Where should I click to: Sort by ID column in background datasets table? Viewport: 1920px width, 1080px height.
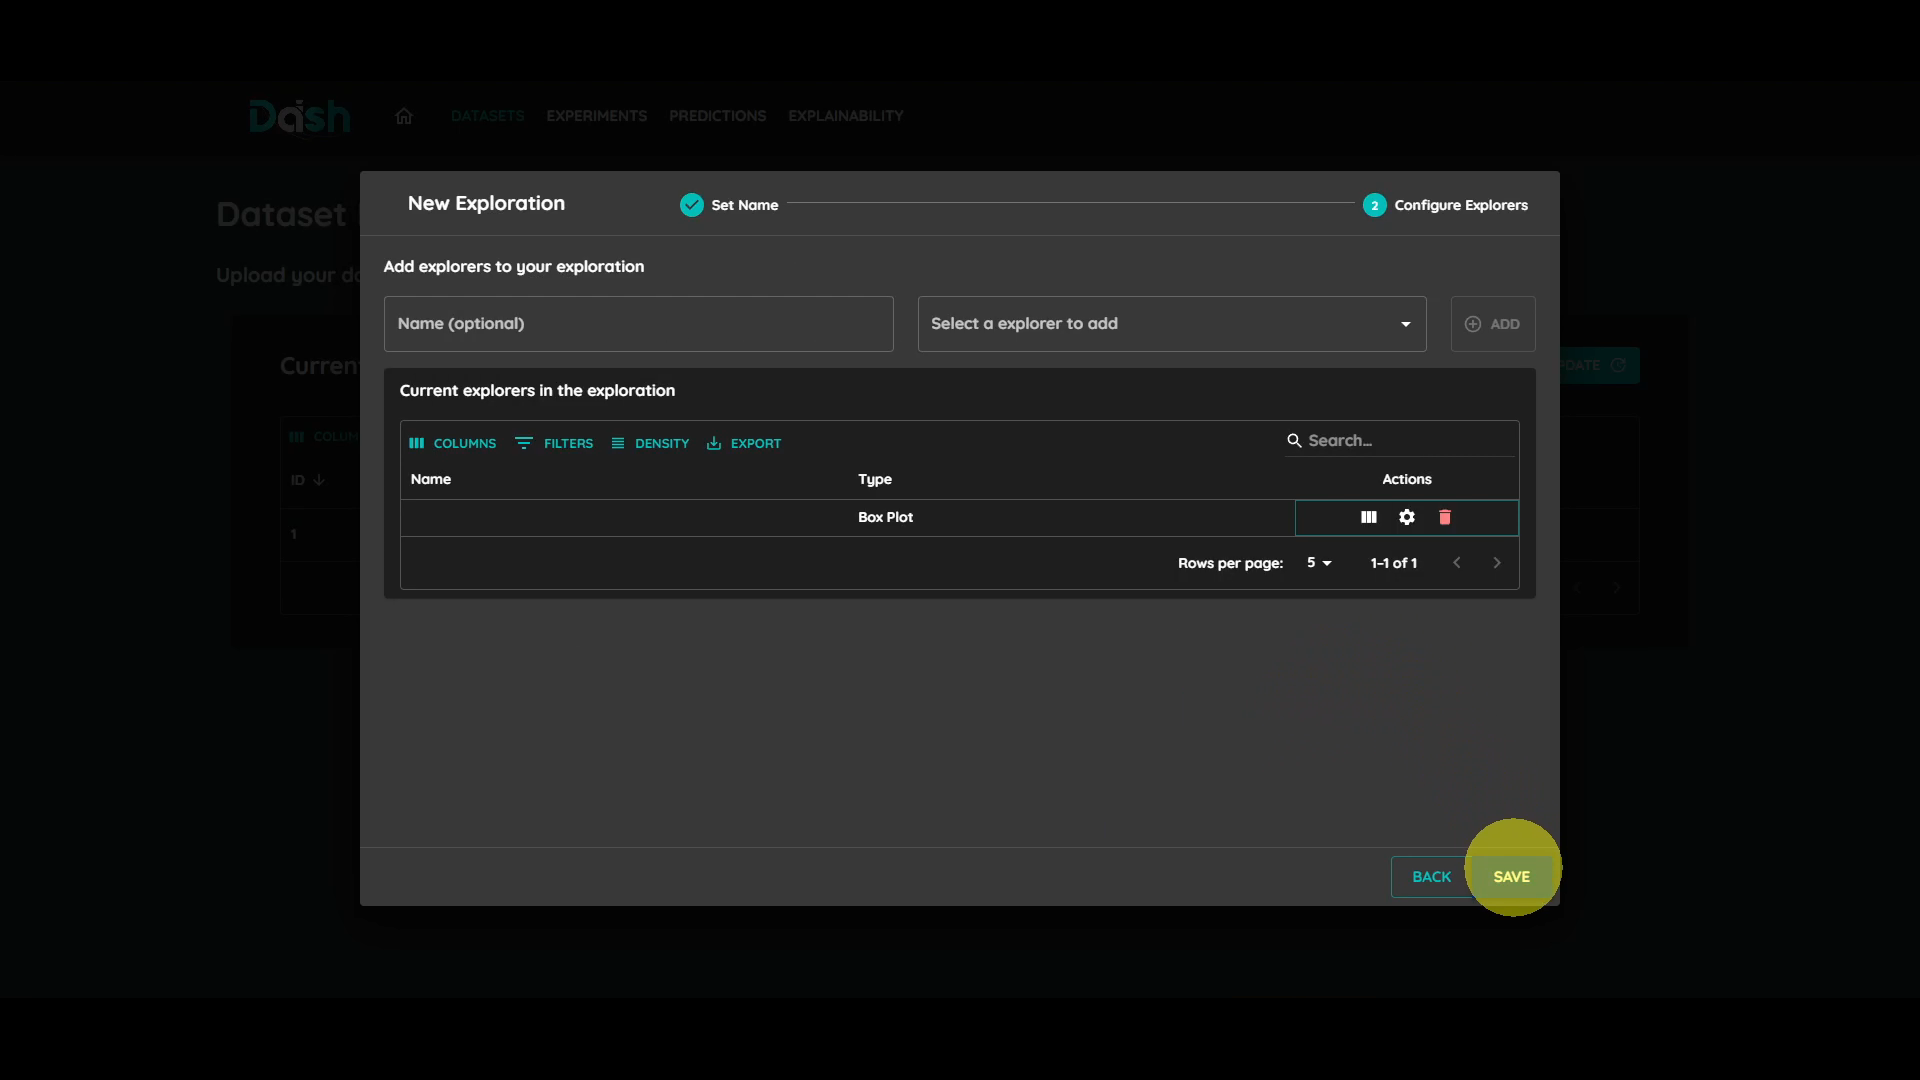point(307,480)
